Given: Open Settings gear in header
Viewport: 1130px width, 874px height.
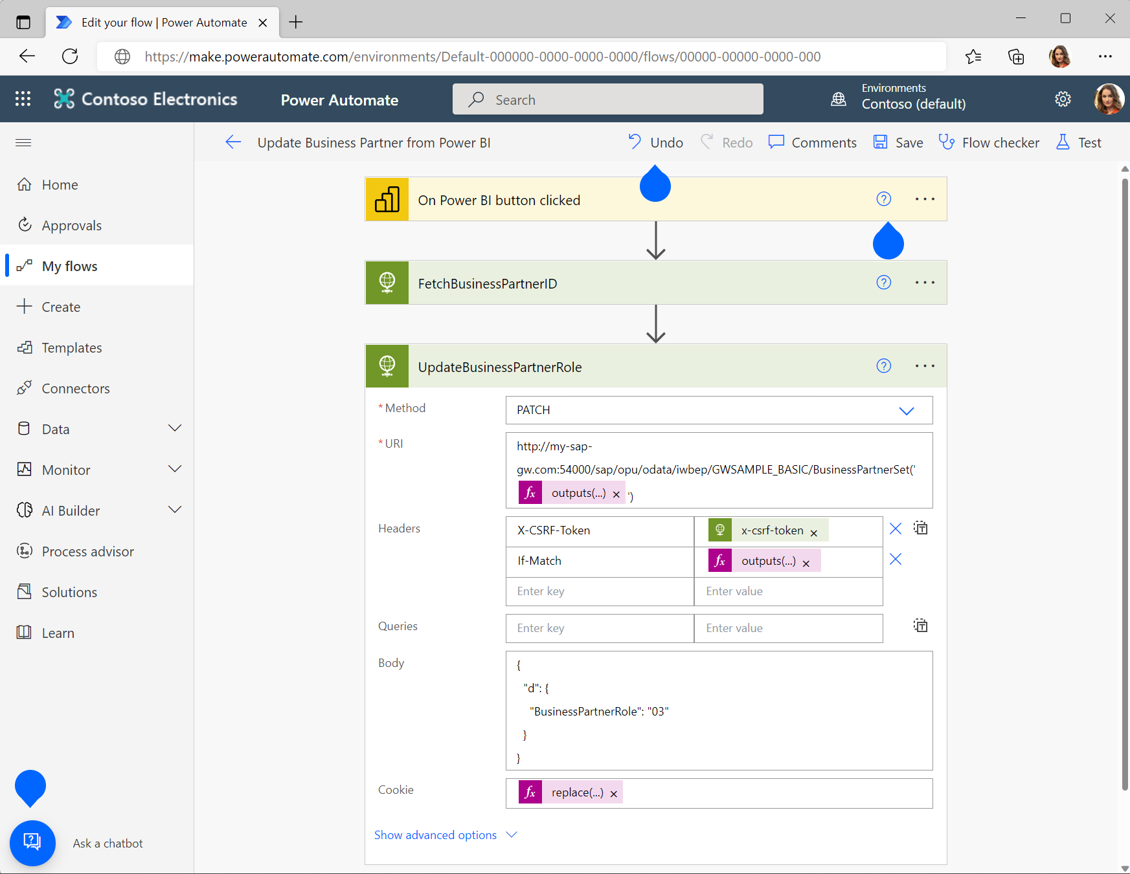Looking at the screenshot, I should pyautogui.click(x=1062, y=99).
